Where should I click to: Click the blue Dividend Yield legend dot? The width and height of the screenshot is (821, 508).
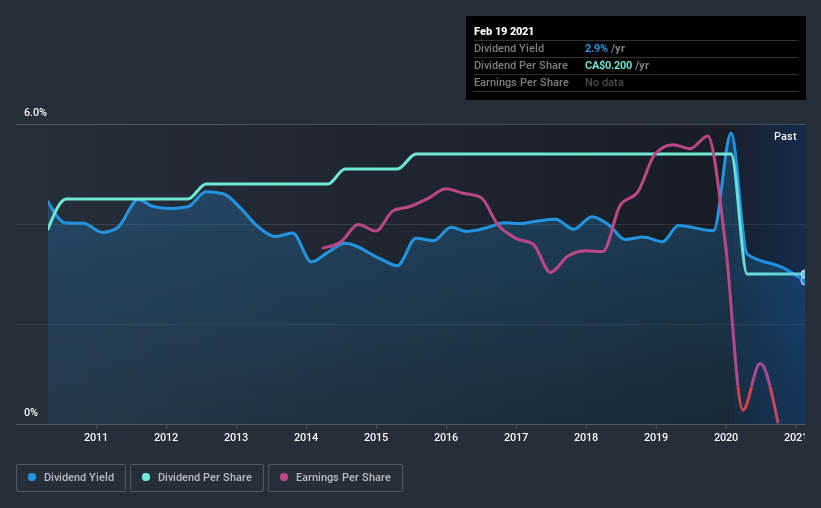coord(32,477)
